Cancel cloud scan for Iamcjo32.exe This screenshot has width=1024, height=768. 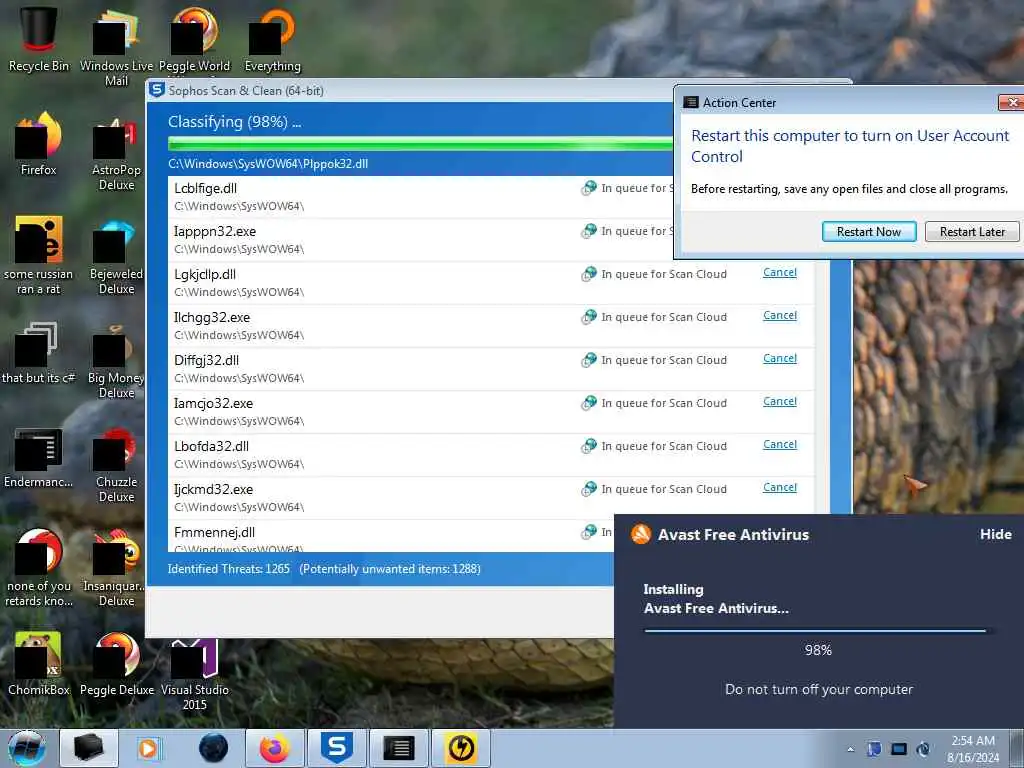coord(780,402)
